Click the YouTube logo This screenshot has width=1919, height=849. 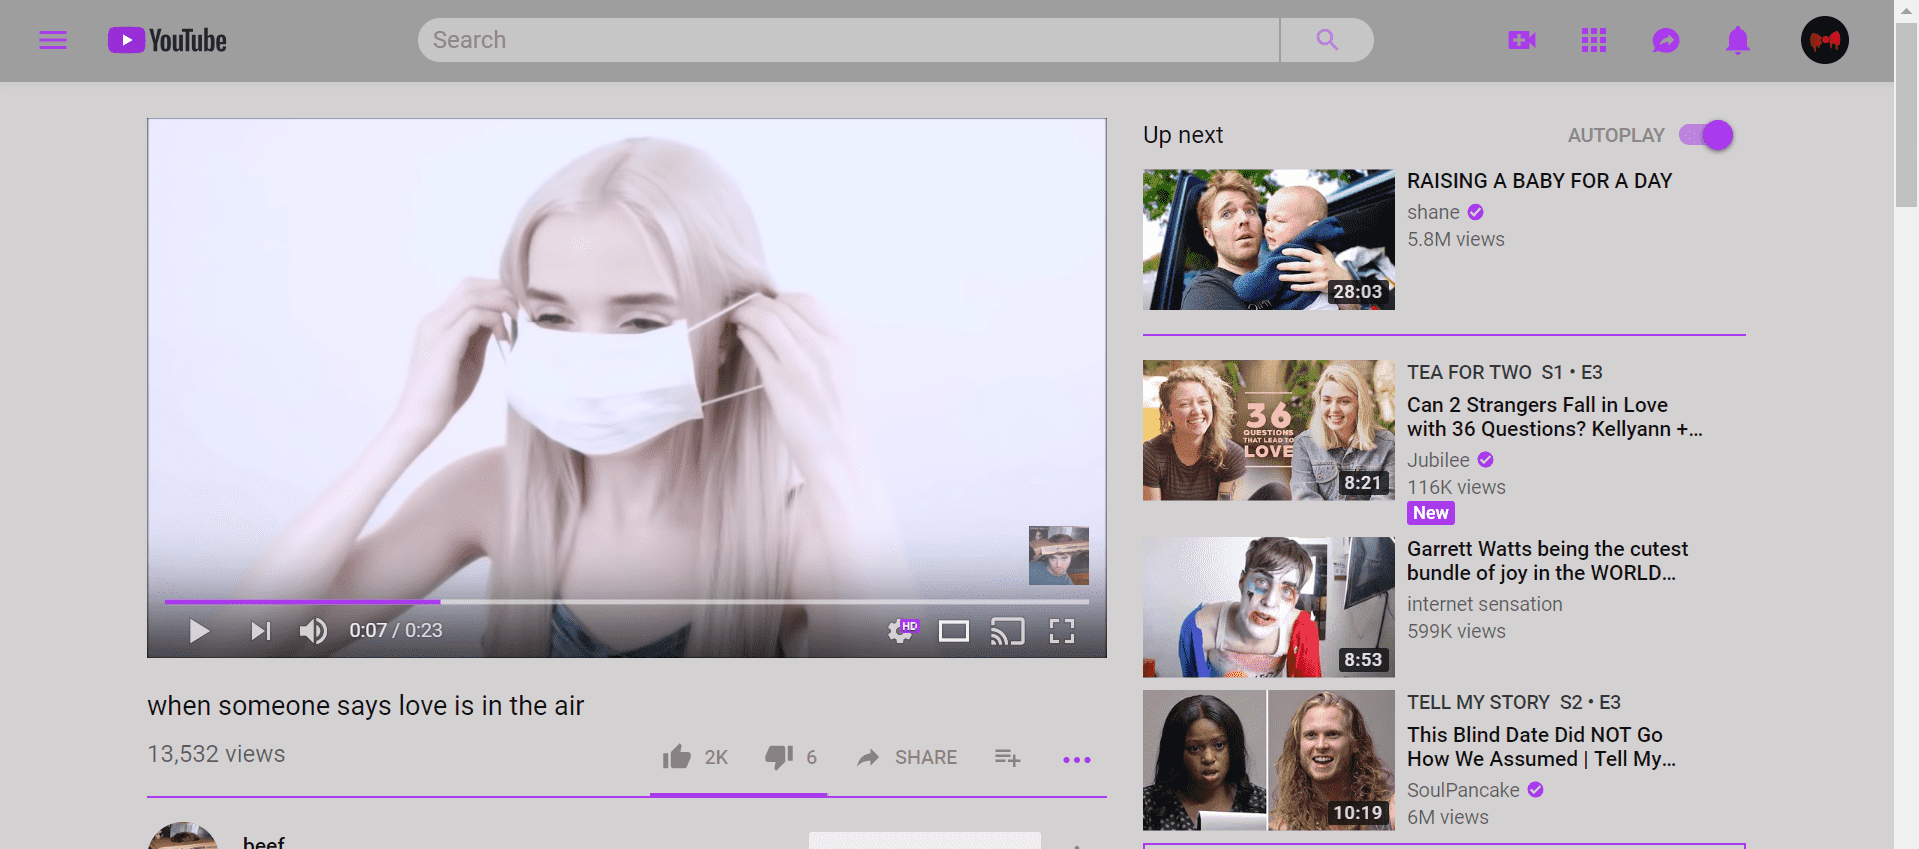tap(167, 40)
